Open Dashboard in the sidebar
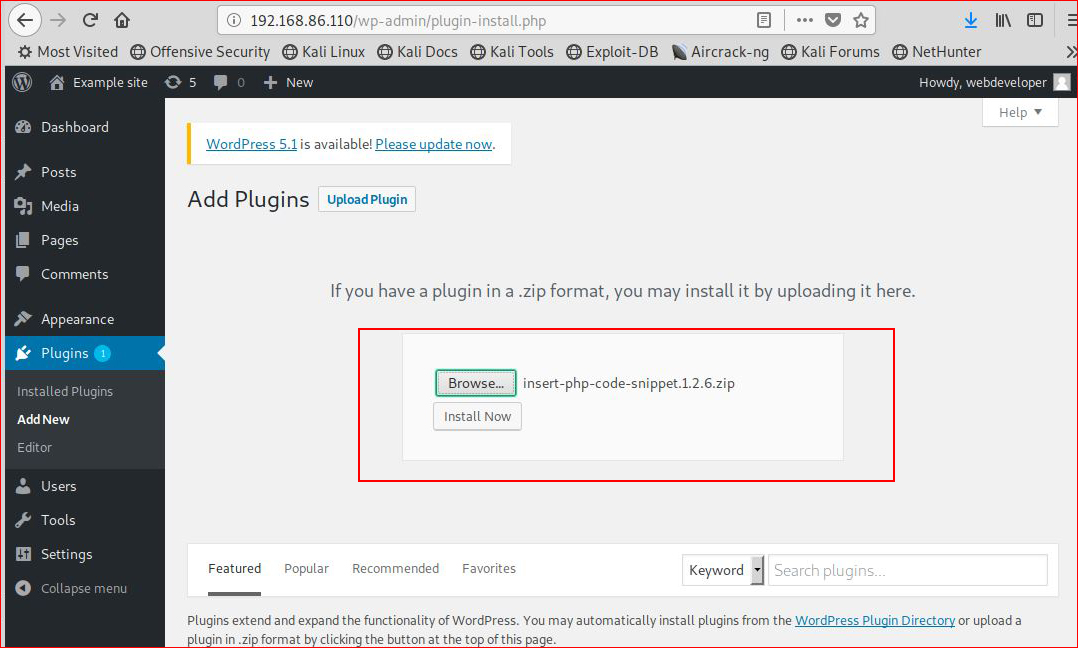The height and width of the screenshot is (648, 1078). click(74, 127)
